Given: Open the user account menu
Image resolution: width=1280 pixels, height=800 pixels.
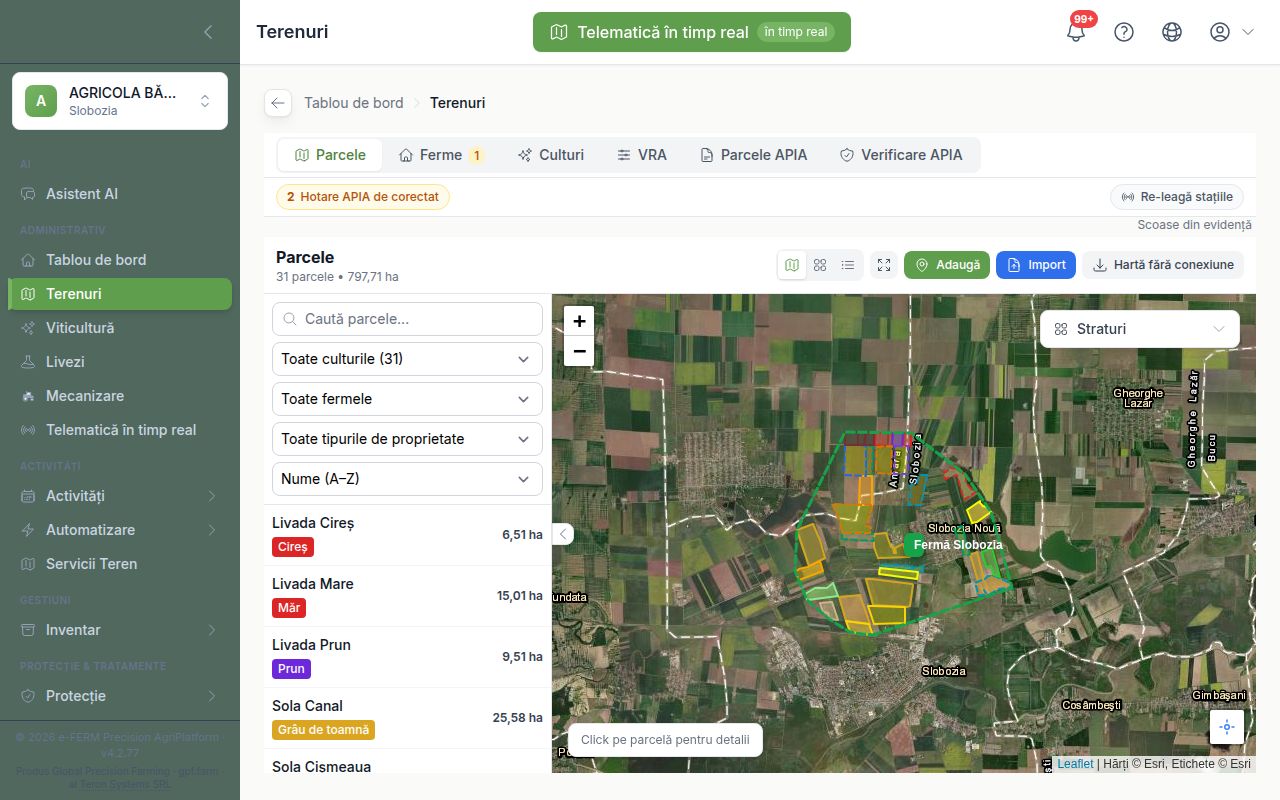Looking at the screenshot, I should pos(1231,32).
